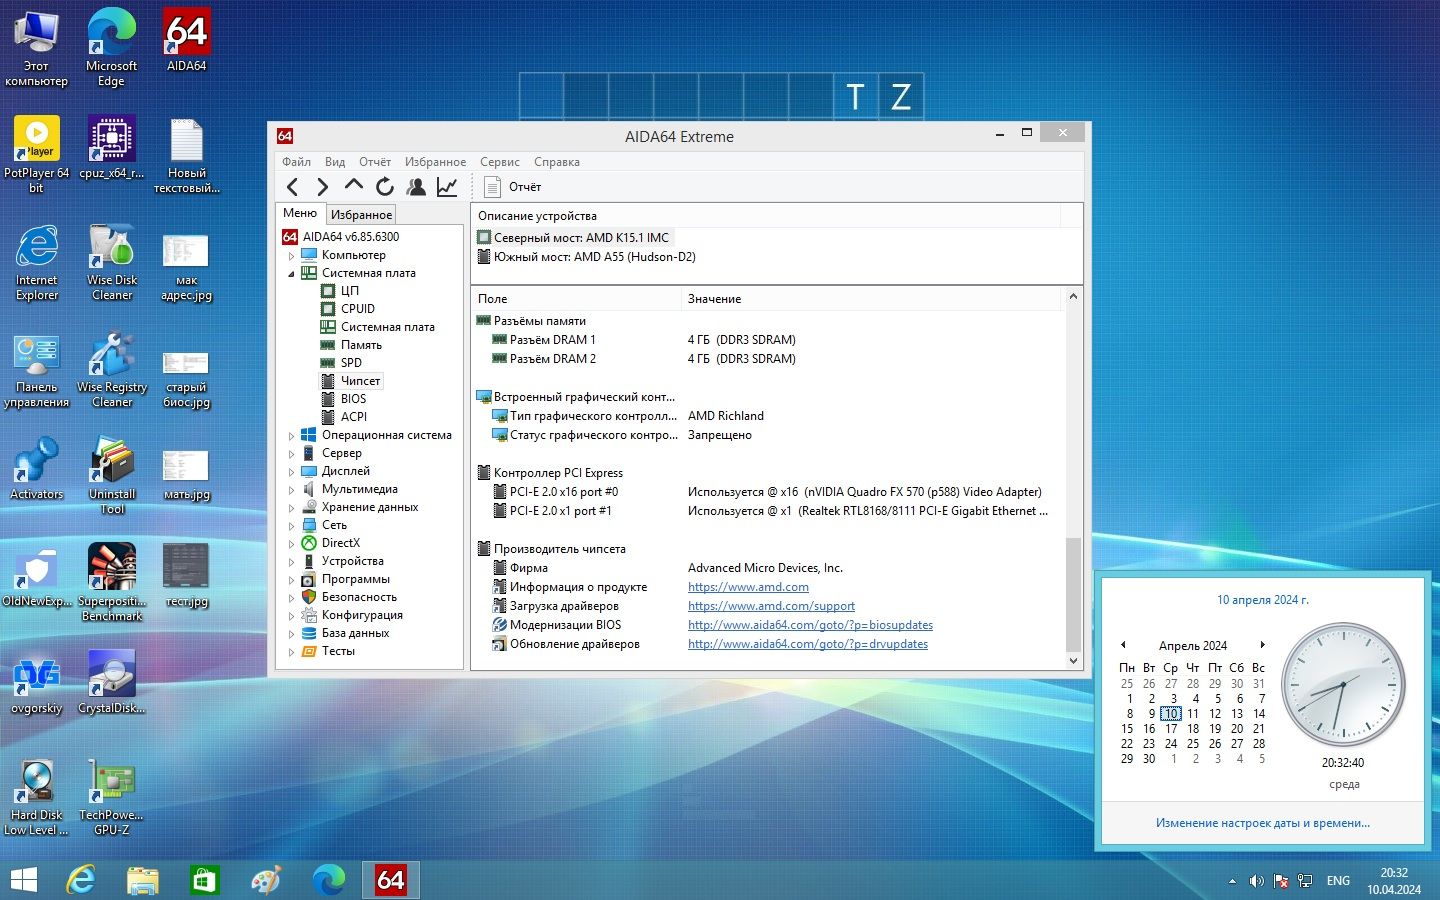Open the Файл menu

(x=296, y=162)
